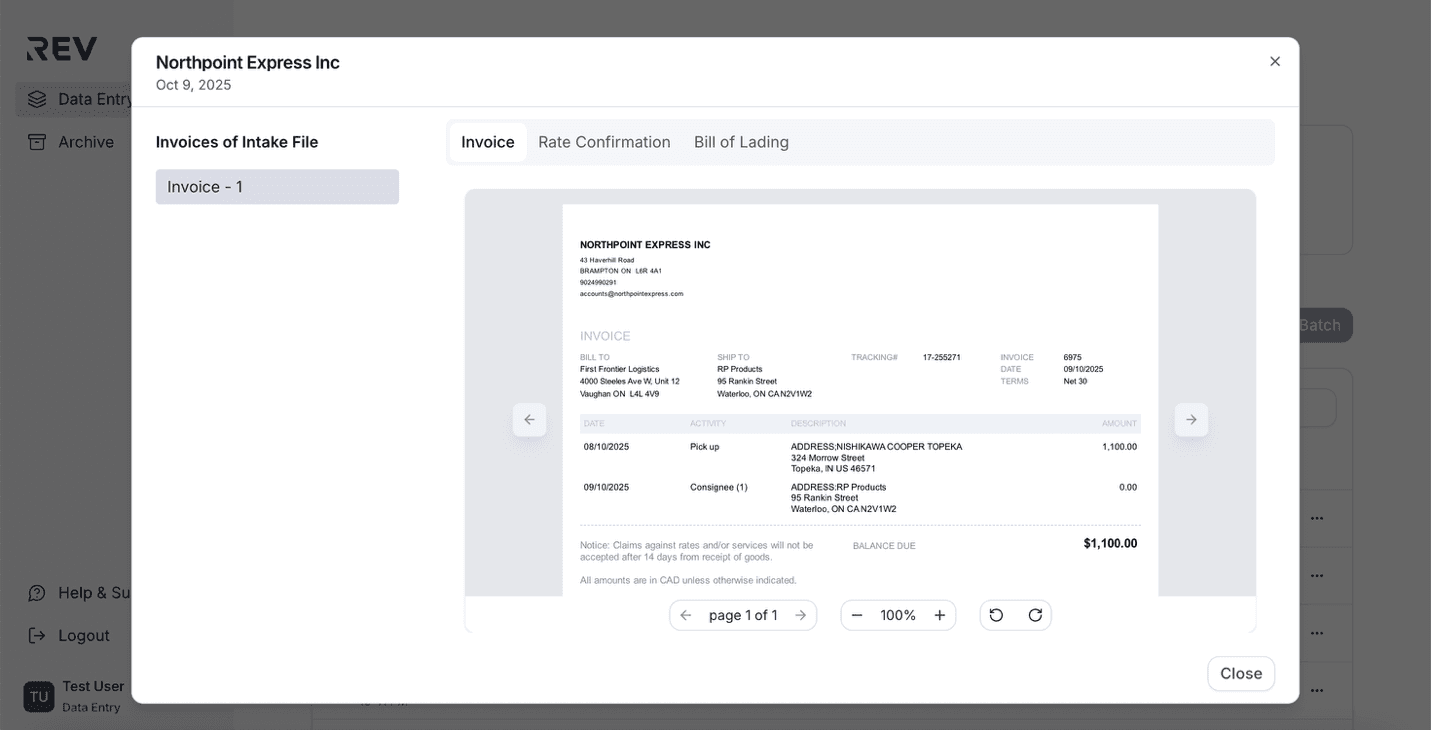This screenshot has width=1431, height=730.
Task: Select the Invoice - 1 entry
Action: coord(276,186)
